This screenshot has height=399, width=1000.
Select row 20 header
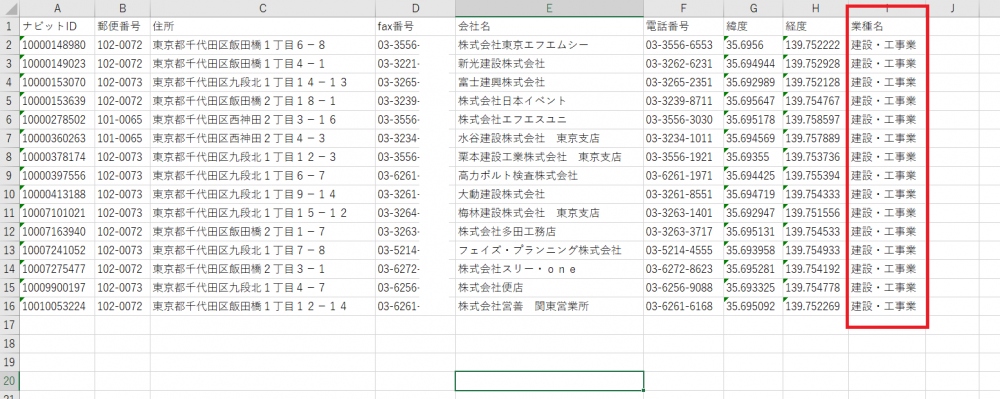(10, 381)
